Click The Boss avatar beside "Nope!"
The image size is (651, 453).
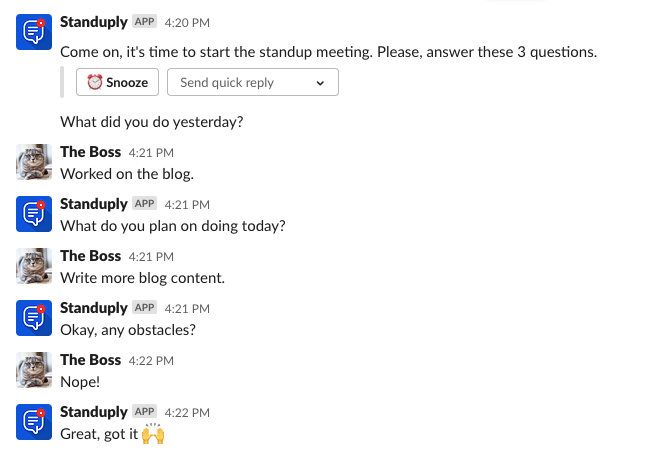click(34, 370)
